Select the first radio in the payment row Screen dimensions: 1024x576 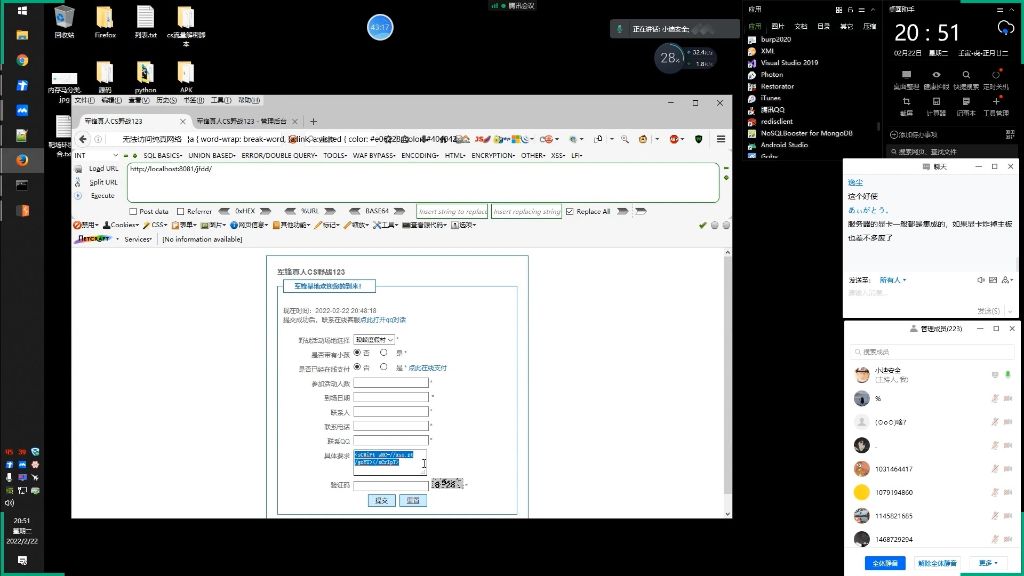[x=357, y=367]
